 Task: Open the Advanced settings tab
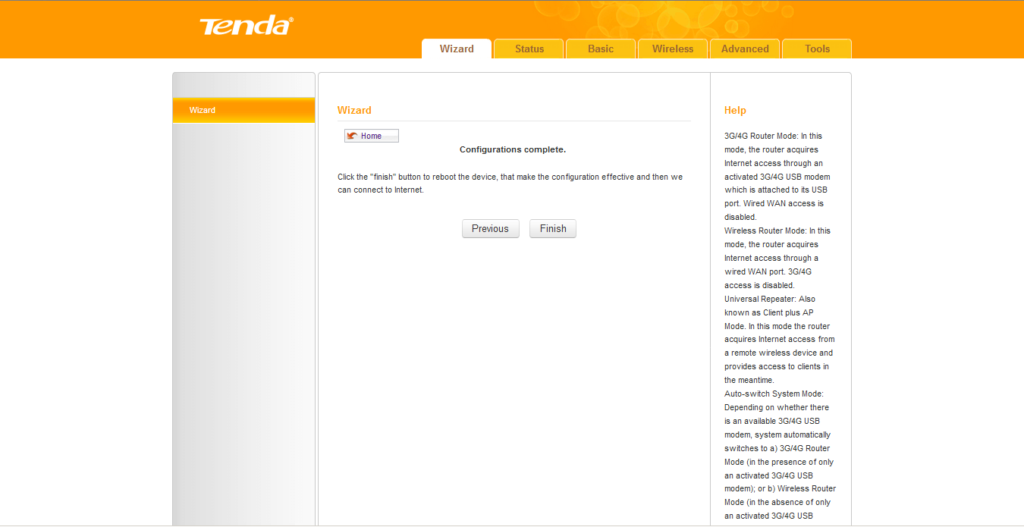click(745, 49)
